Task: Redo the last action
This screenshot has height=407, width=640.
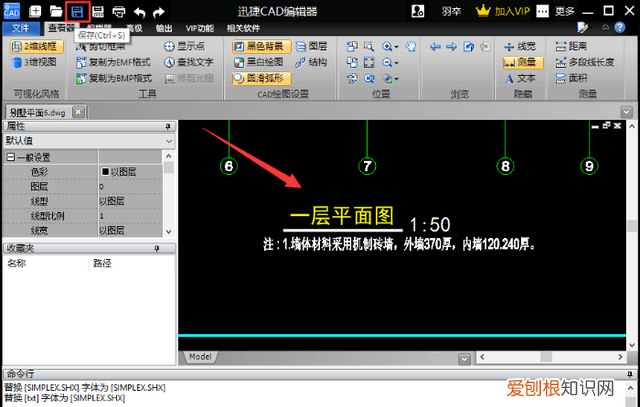Action: 159,12
